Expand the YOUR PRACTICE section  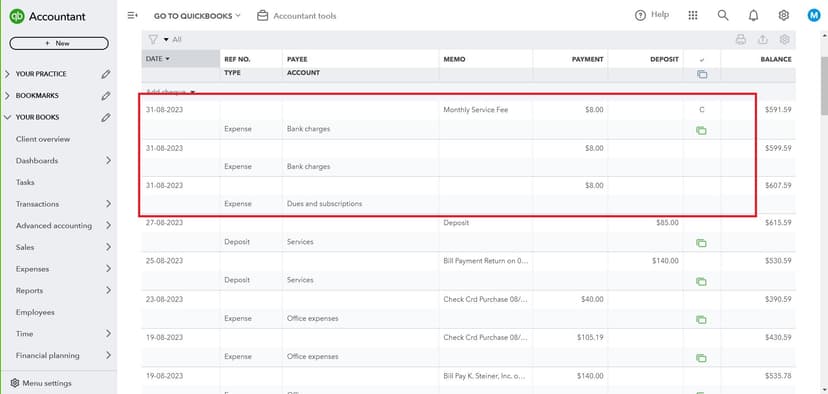point(7,74)
